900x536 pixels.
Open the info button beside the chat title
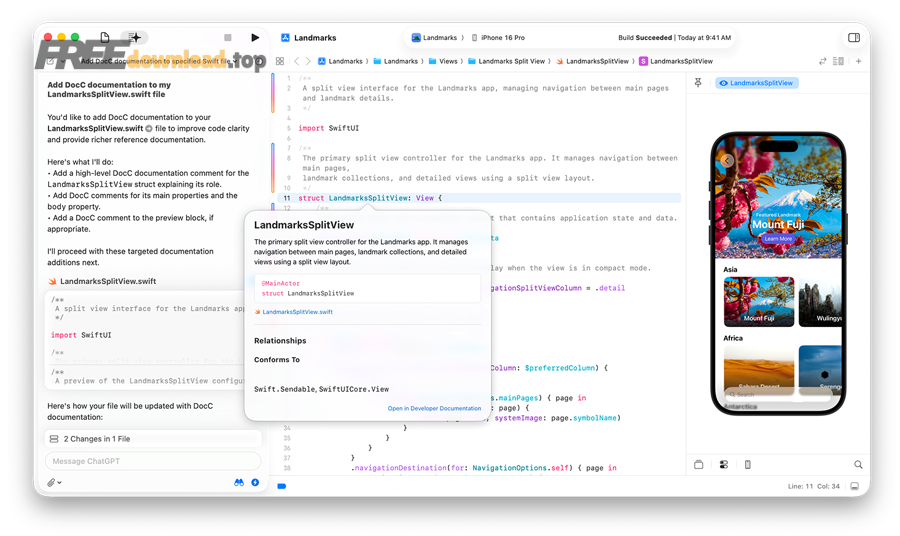coord(259,61)
